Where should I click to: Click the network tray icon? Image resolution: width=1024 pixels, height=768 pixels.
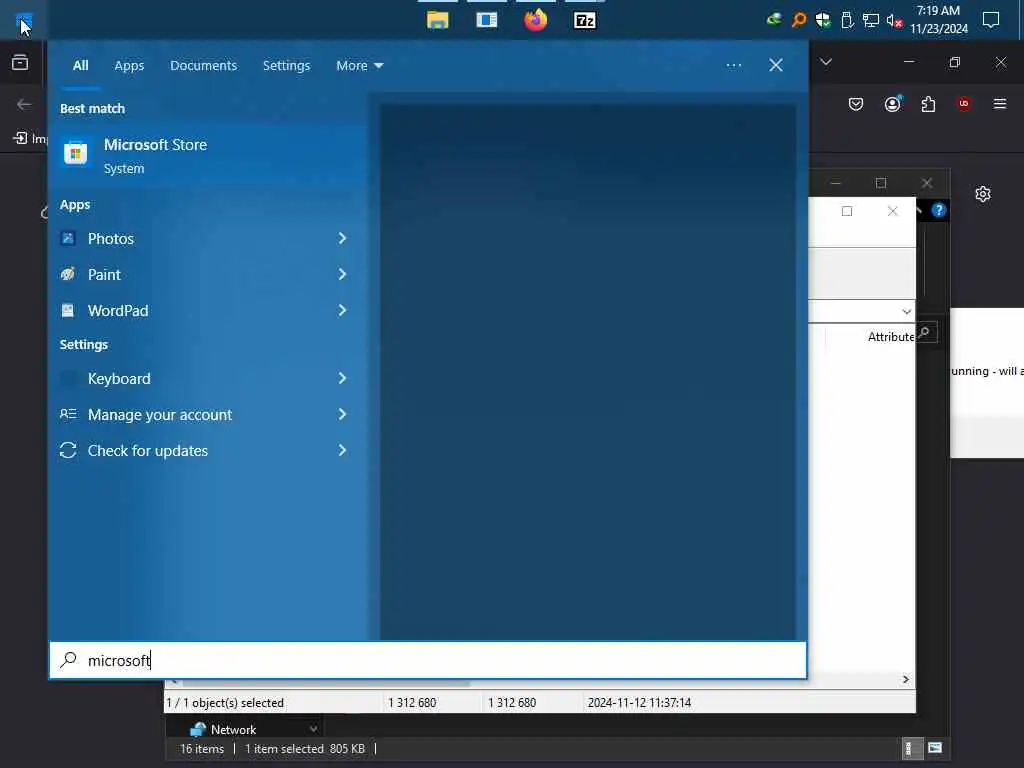[x=871, y=20]
